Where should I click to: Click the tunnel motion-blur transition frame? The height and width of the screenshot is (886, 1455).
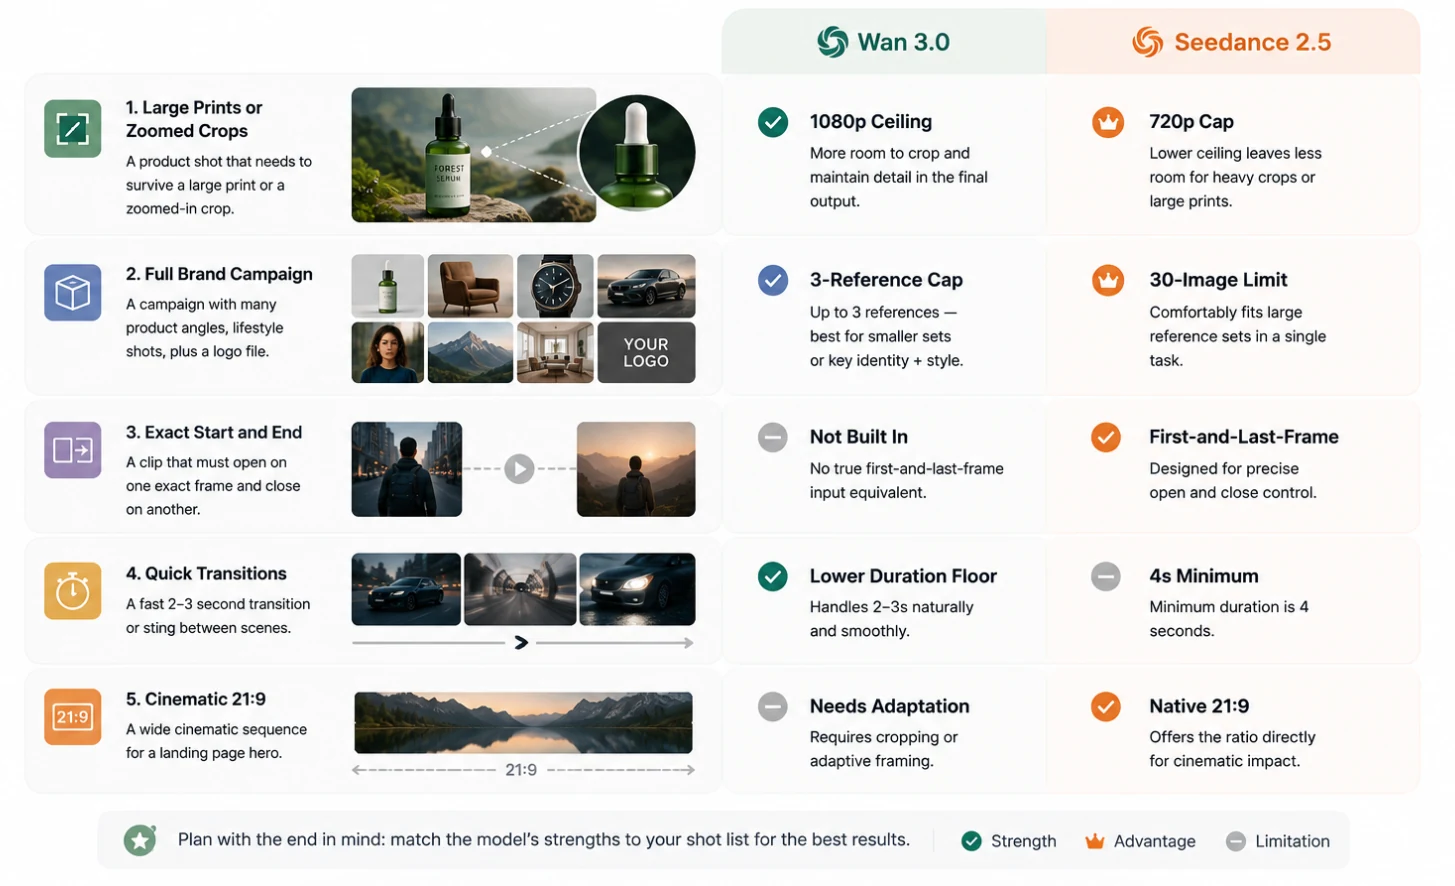[520, 589]
